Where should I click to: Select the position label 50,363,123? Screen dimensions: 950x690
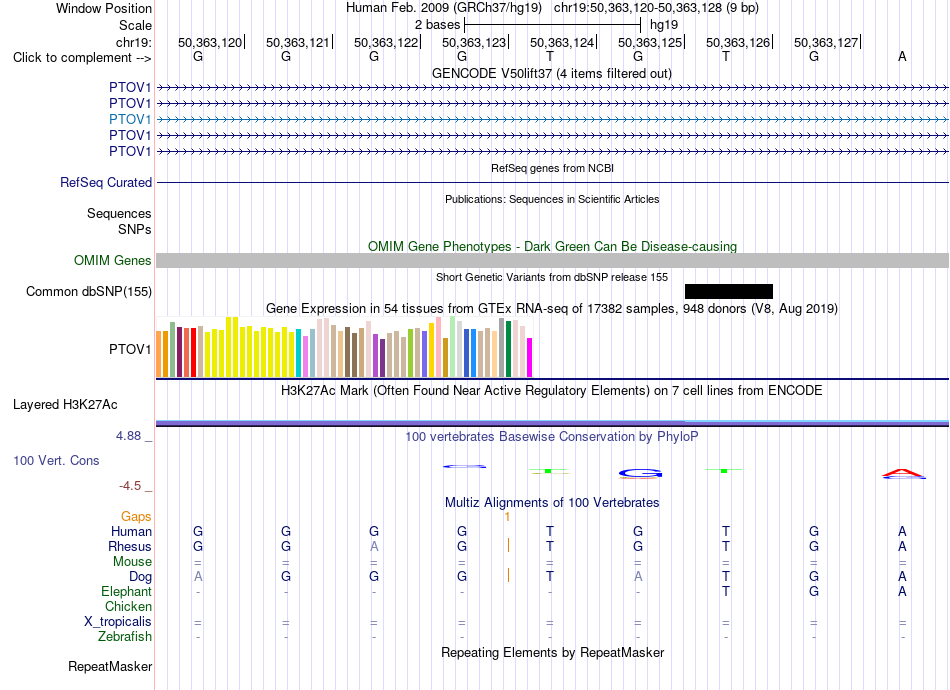pos(474,42)
